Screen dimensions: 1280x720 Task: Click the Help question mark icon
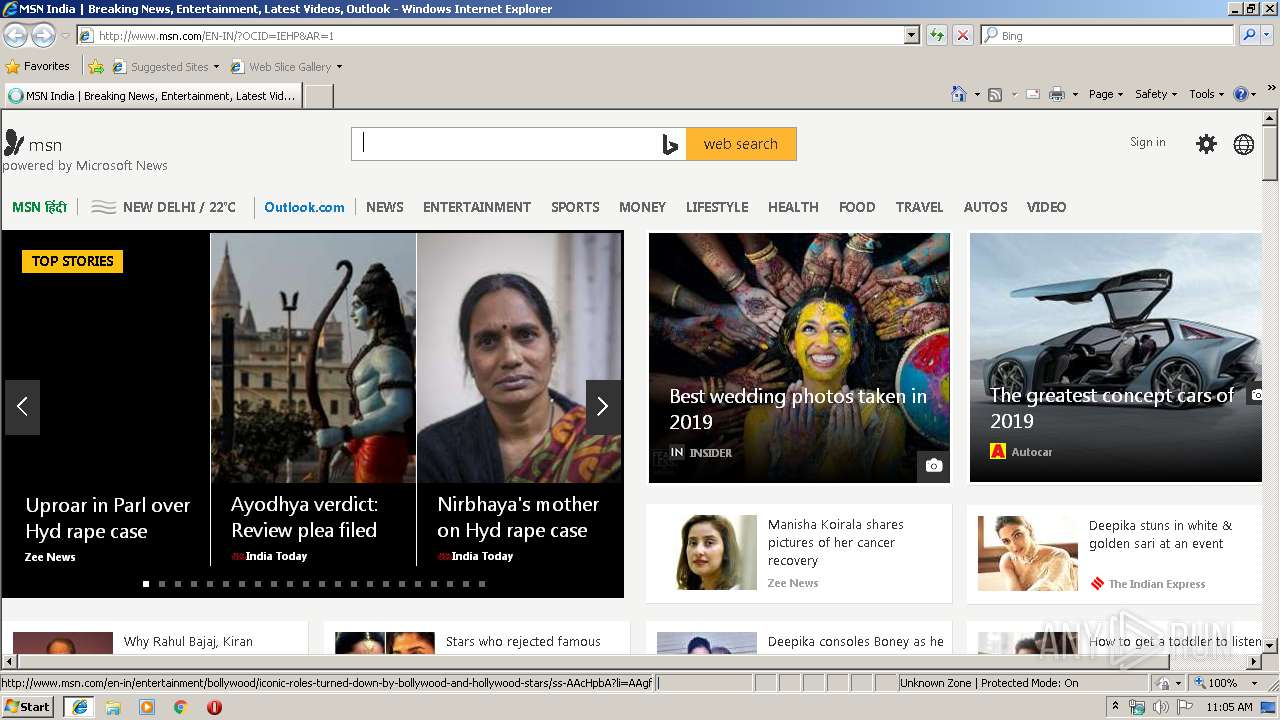(1241, 94)
